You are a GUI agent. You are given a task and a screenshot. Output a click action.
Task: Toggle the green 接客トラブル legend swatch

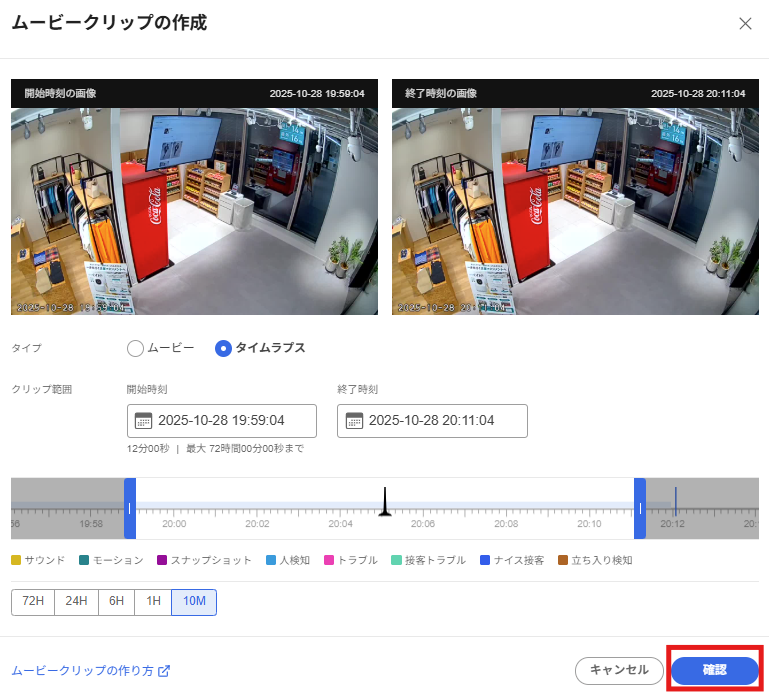(x=396, y=560)
